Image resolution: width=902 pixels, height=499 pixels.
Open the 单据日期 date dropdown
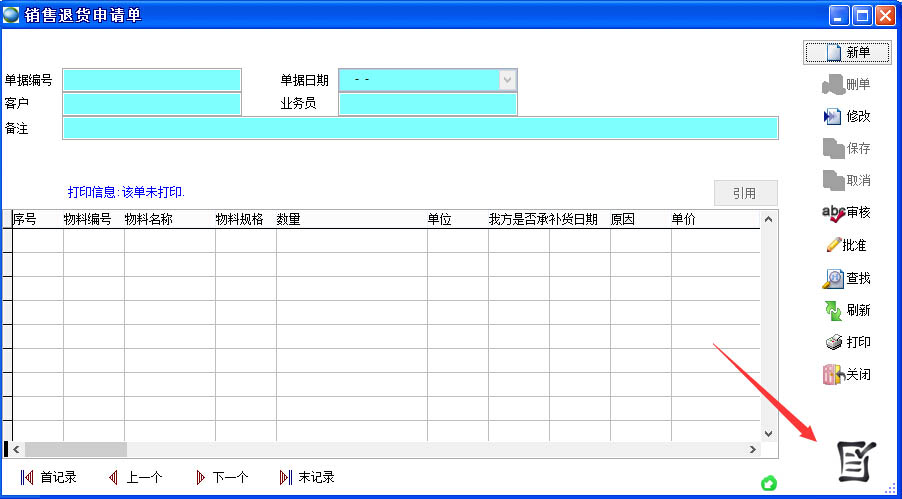tap(507, 80)
